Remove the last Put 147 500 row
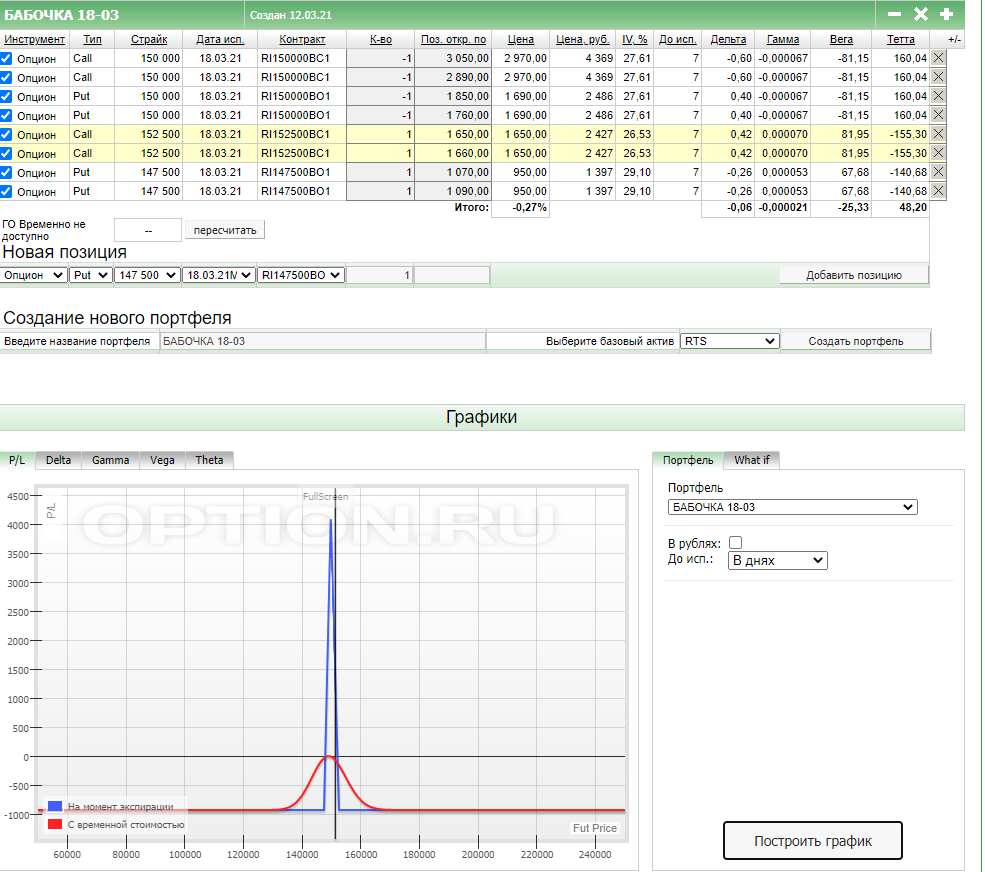The height and width of the screenshot is (872, 985). [938, 191]
